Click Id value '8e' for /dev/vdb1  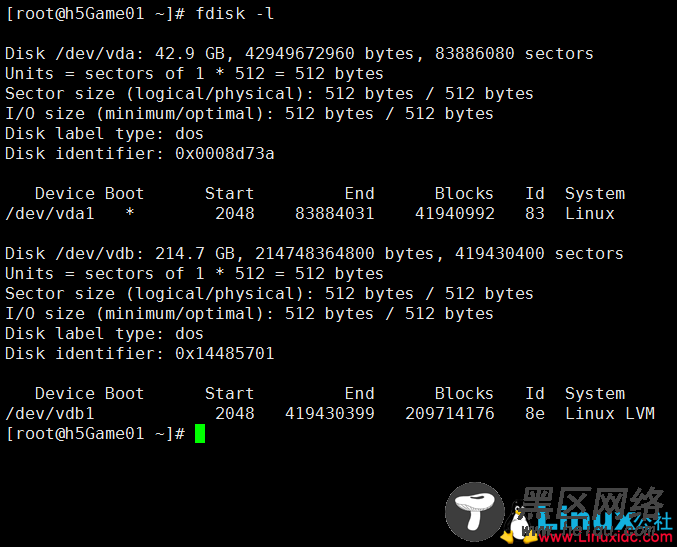tap(535, 414)
